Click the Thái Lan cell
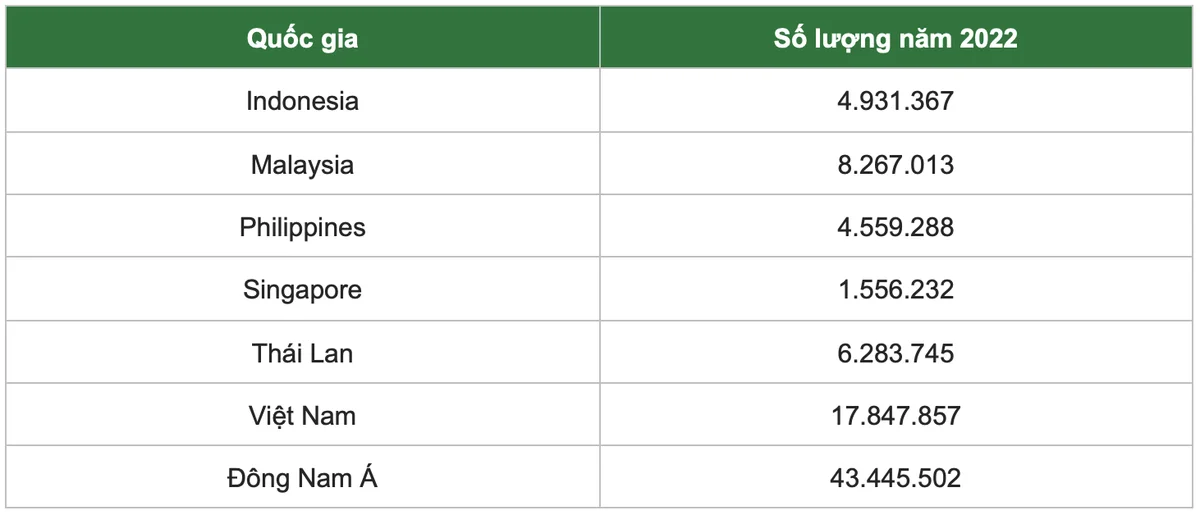The width and height of the screenshot is (1200, 515). 303,353
